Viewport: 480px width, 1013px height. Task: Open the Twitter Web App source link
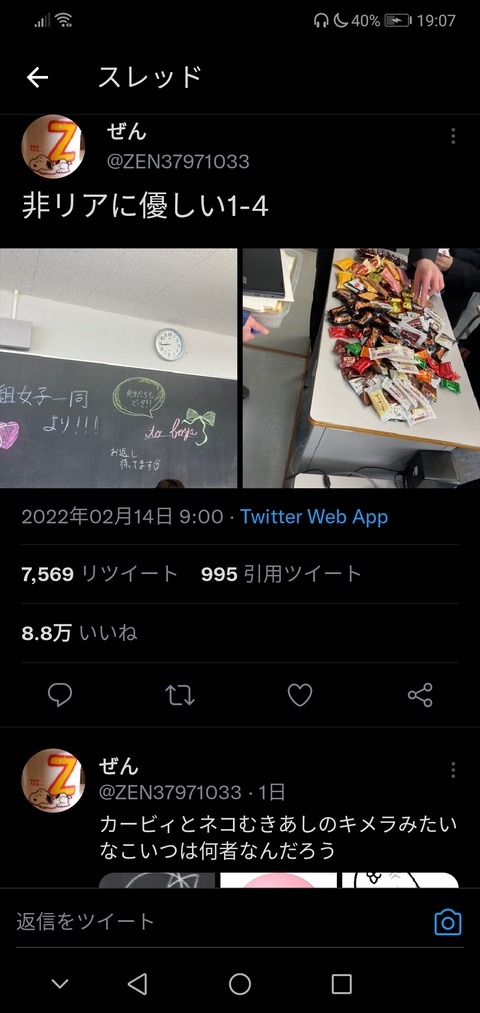(x=314, y=517)
